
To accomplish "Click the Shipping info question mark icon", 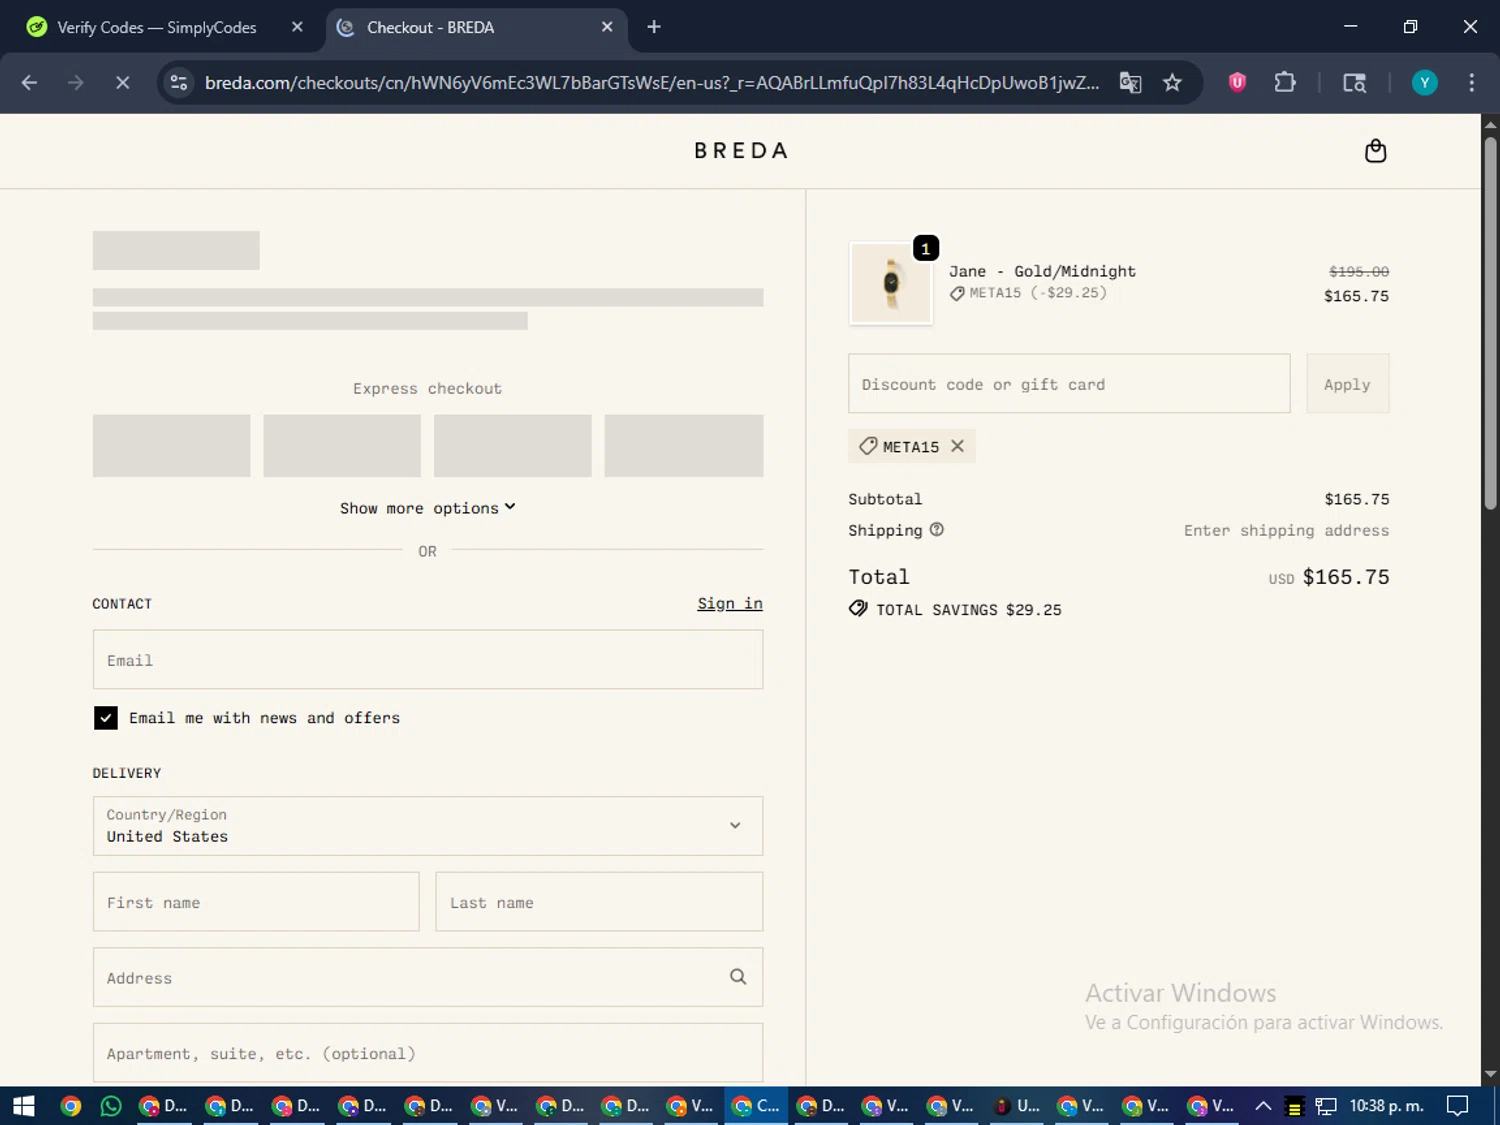I will tap(936, 530).
